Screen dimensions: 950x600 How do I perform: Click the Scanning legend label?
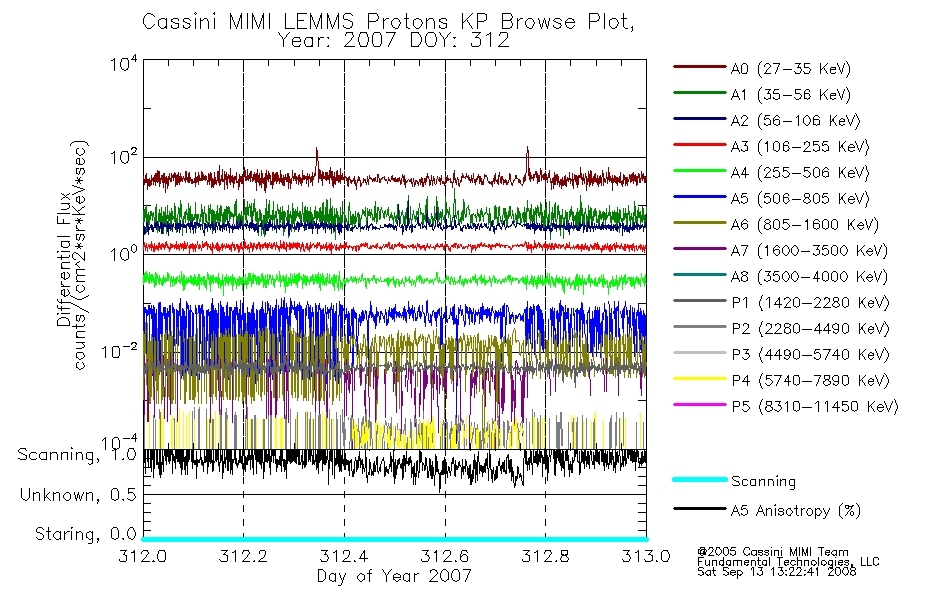click(x=763, y=482)
